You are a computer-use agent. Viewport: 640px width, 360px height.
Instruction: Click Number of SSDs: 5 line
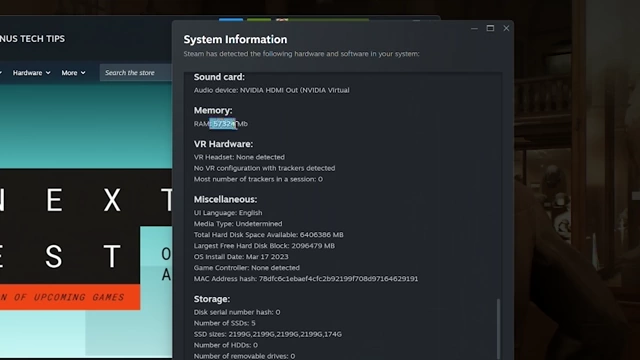[x=224, y=323]
